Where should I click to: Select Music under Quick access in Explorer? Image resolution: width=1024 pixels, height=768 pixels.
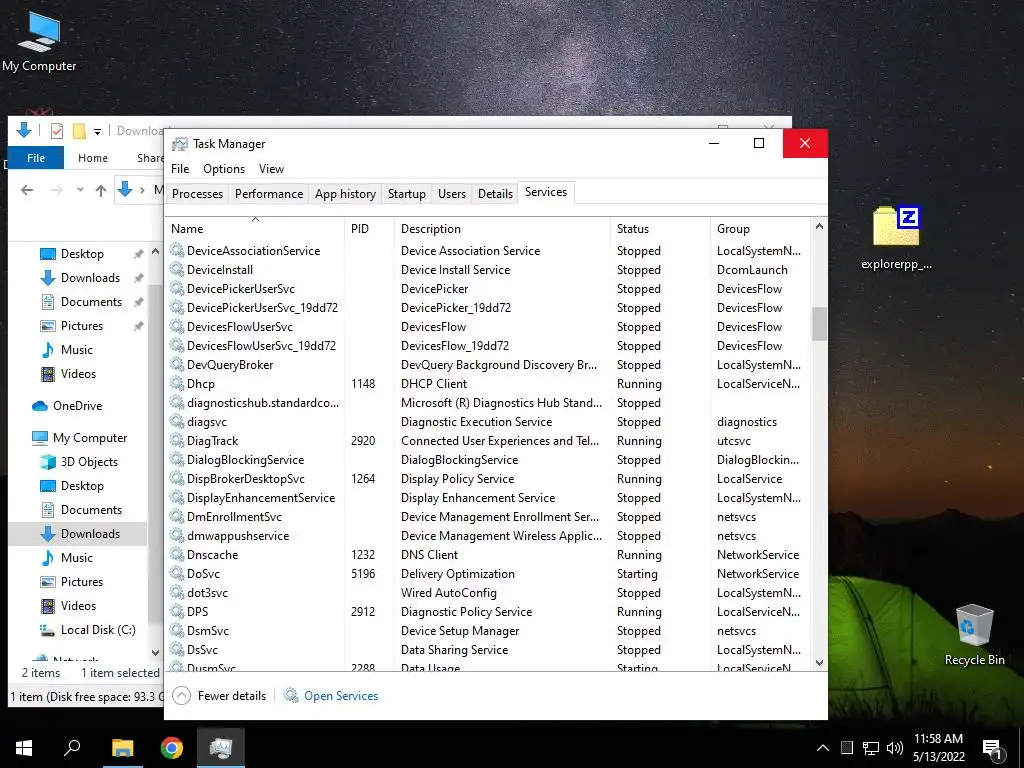[x=76, y=349]
